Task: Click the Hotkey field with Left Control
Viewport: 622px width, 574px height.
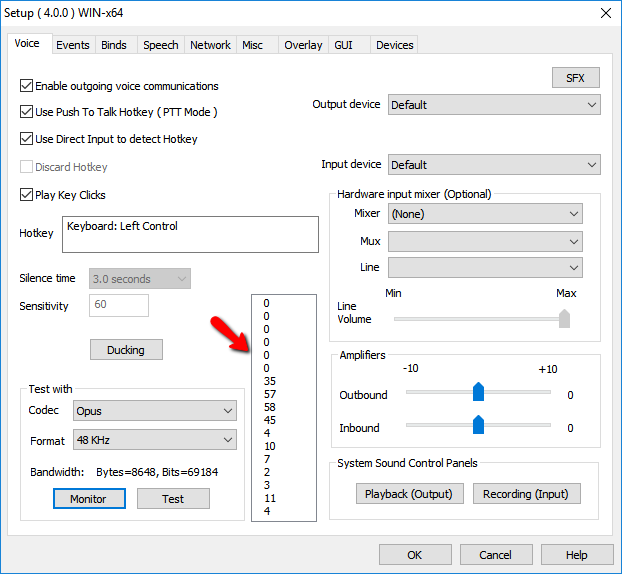Action: click(190, 234)
